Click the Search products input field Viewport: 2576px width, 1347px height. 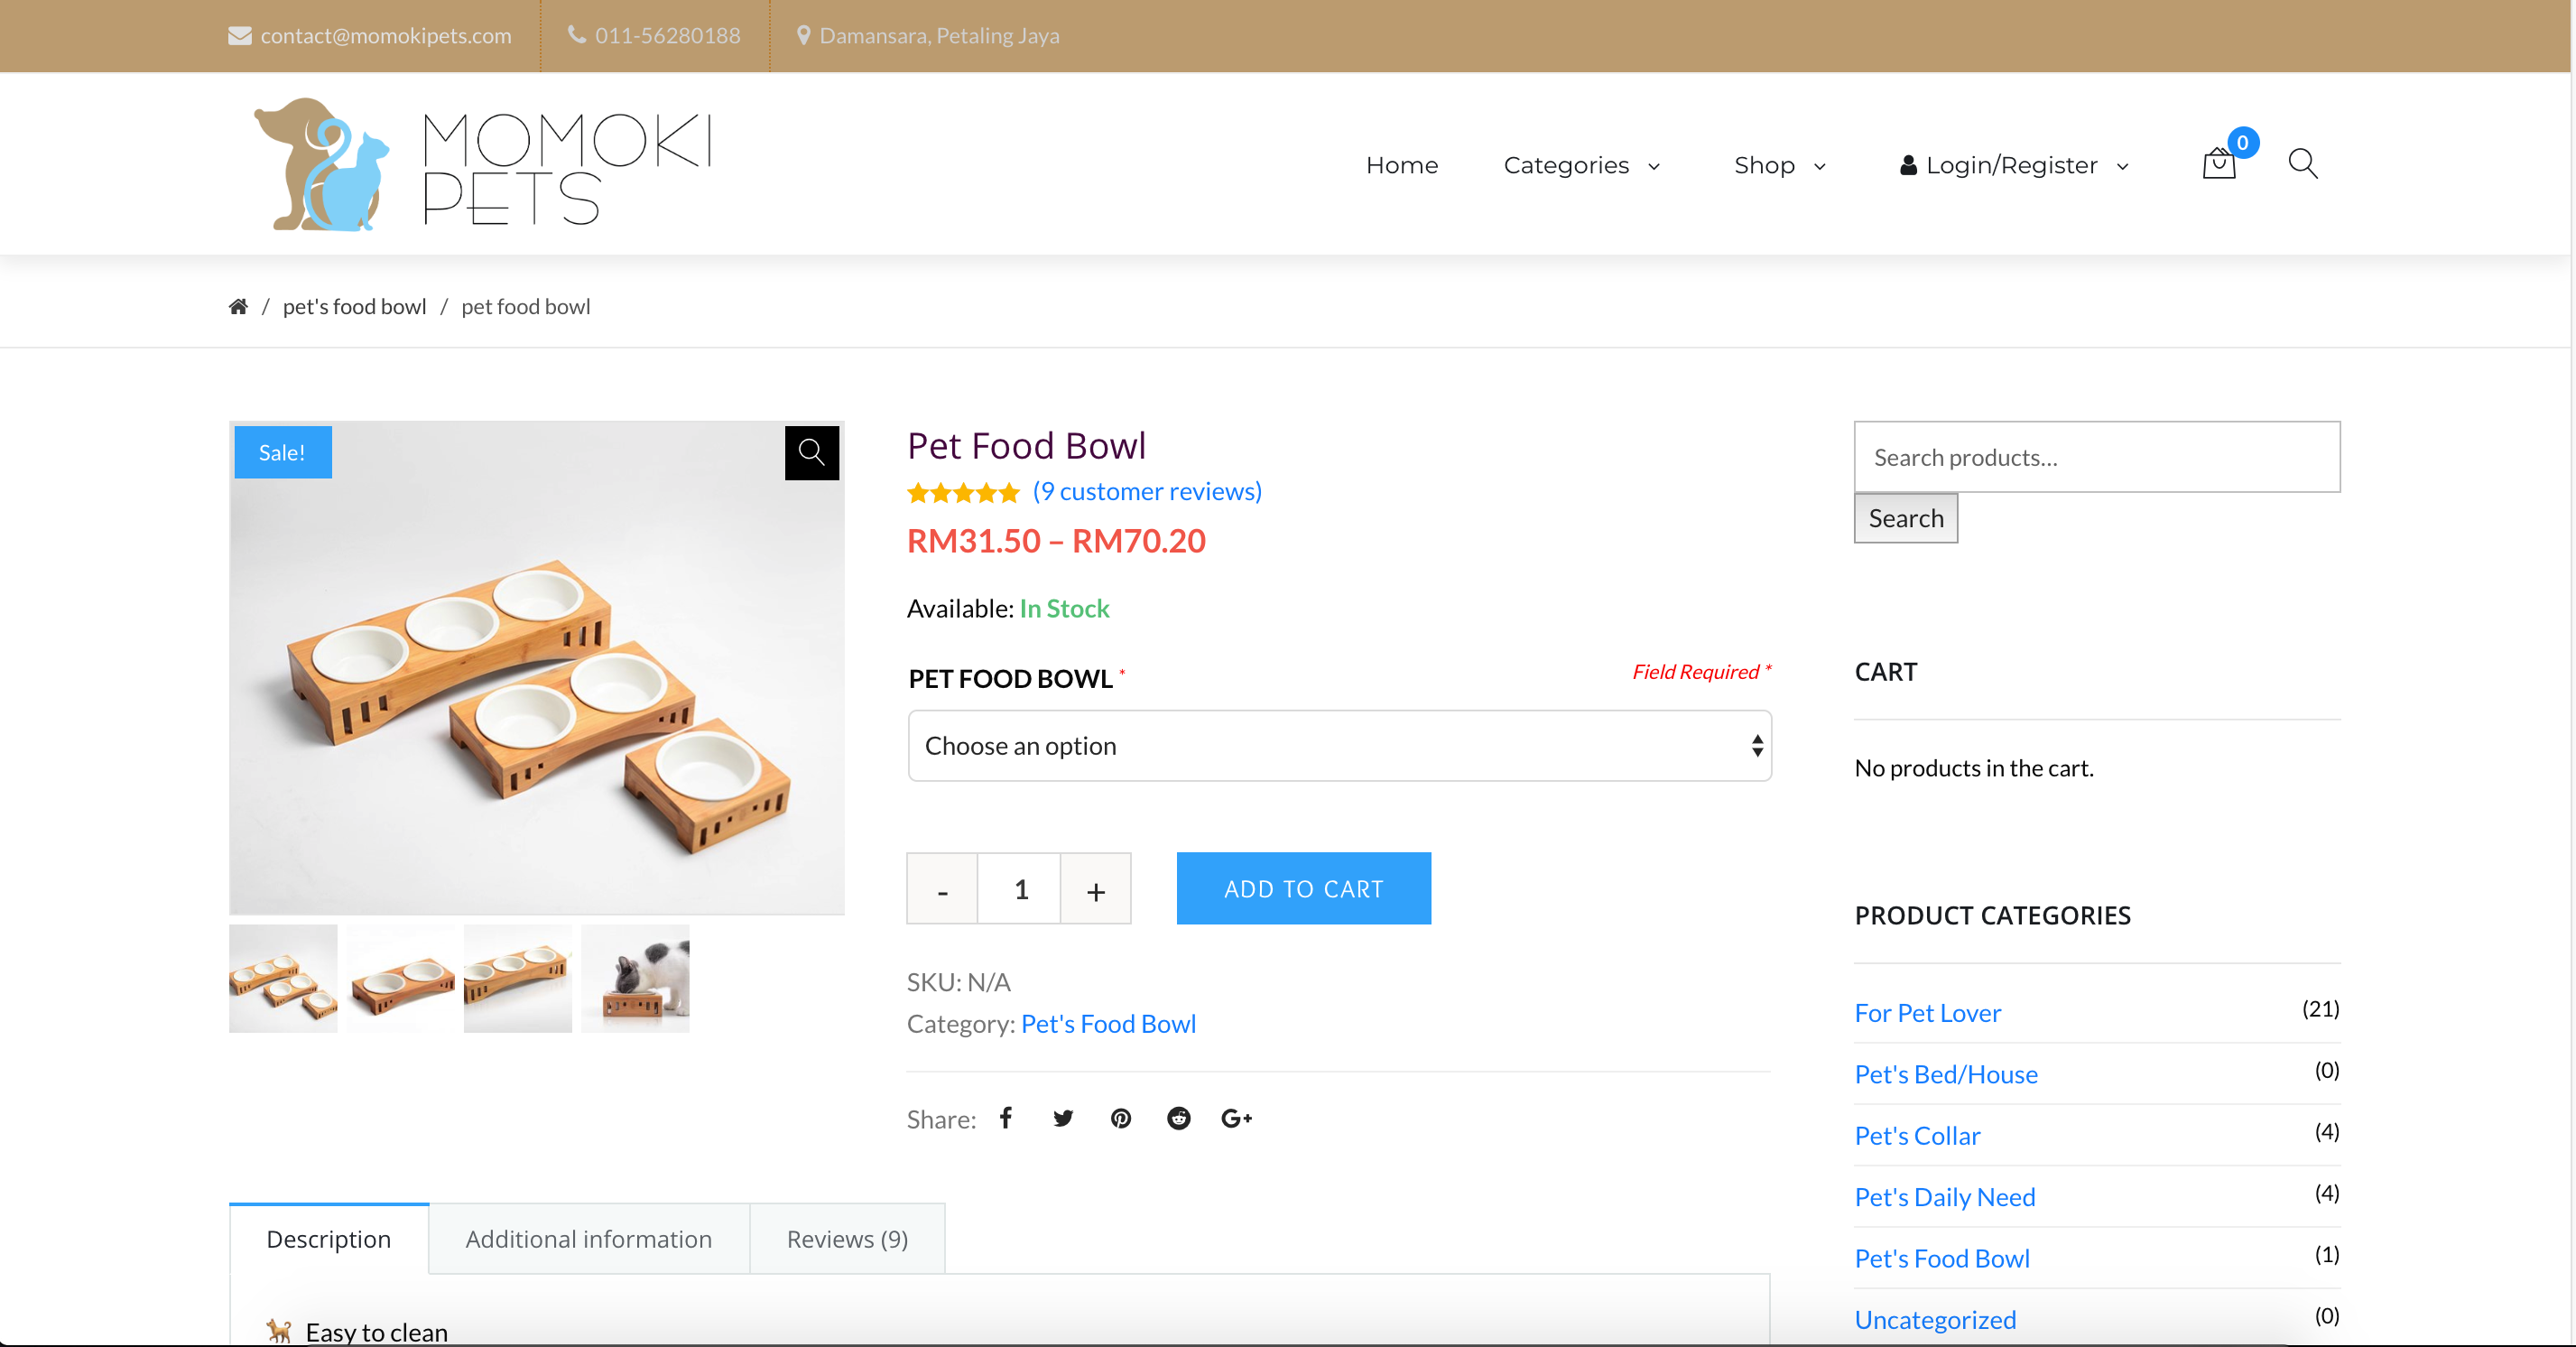2096,457
